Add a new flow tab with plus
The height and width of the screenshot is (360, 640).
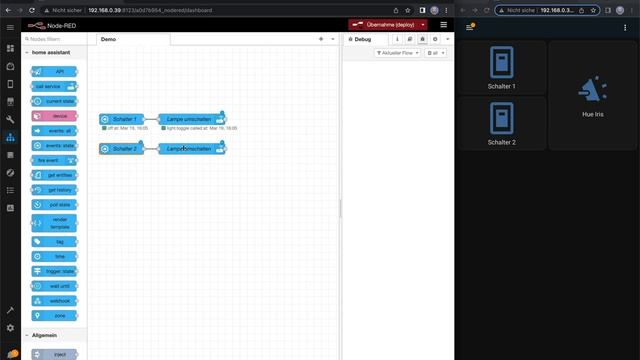pyautogui.click(x=321, y=39)
